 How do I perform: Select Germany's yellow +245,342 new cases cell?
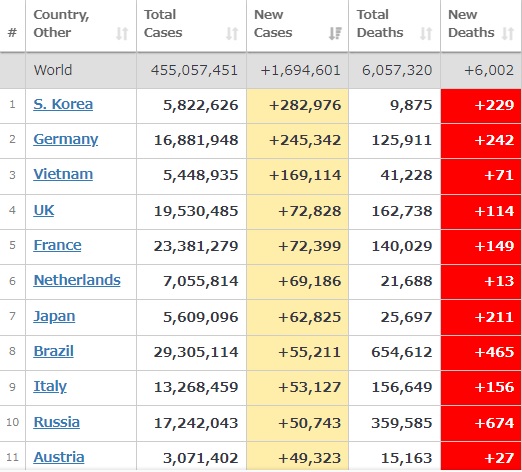coord(298,141)
